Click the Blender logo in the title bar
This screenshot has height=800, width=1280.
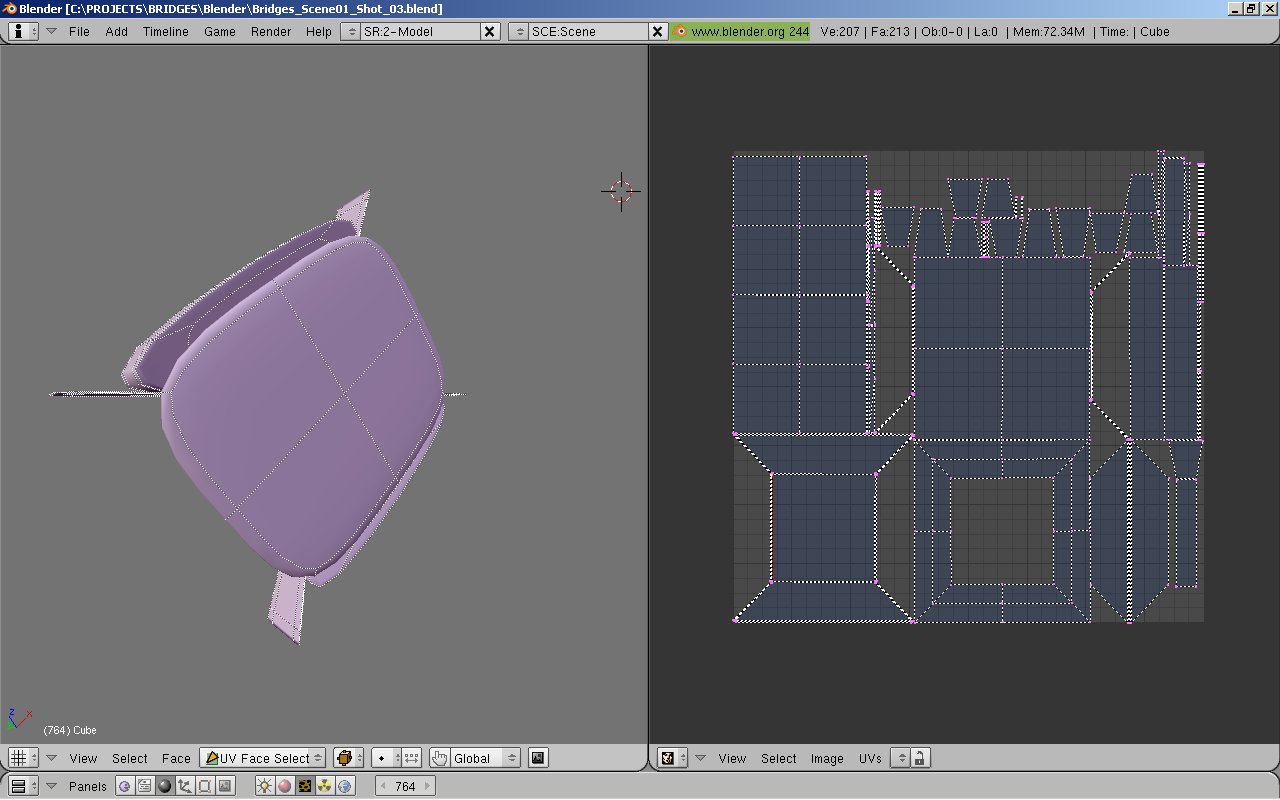click(10, 9)
